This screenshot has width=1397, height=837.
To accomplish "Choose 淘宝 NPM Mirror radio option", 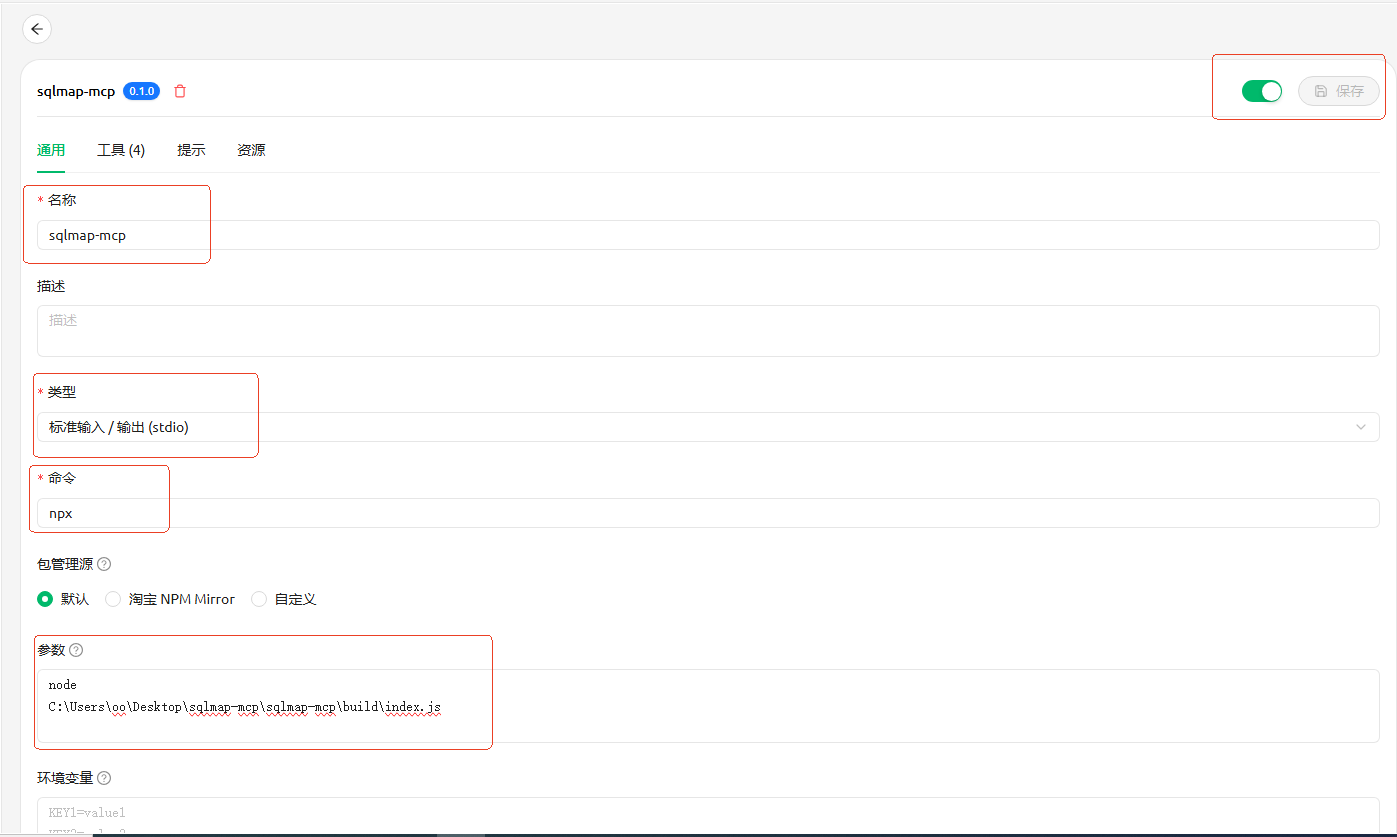I will pos(113,599).
